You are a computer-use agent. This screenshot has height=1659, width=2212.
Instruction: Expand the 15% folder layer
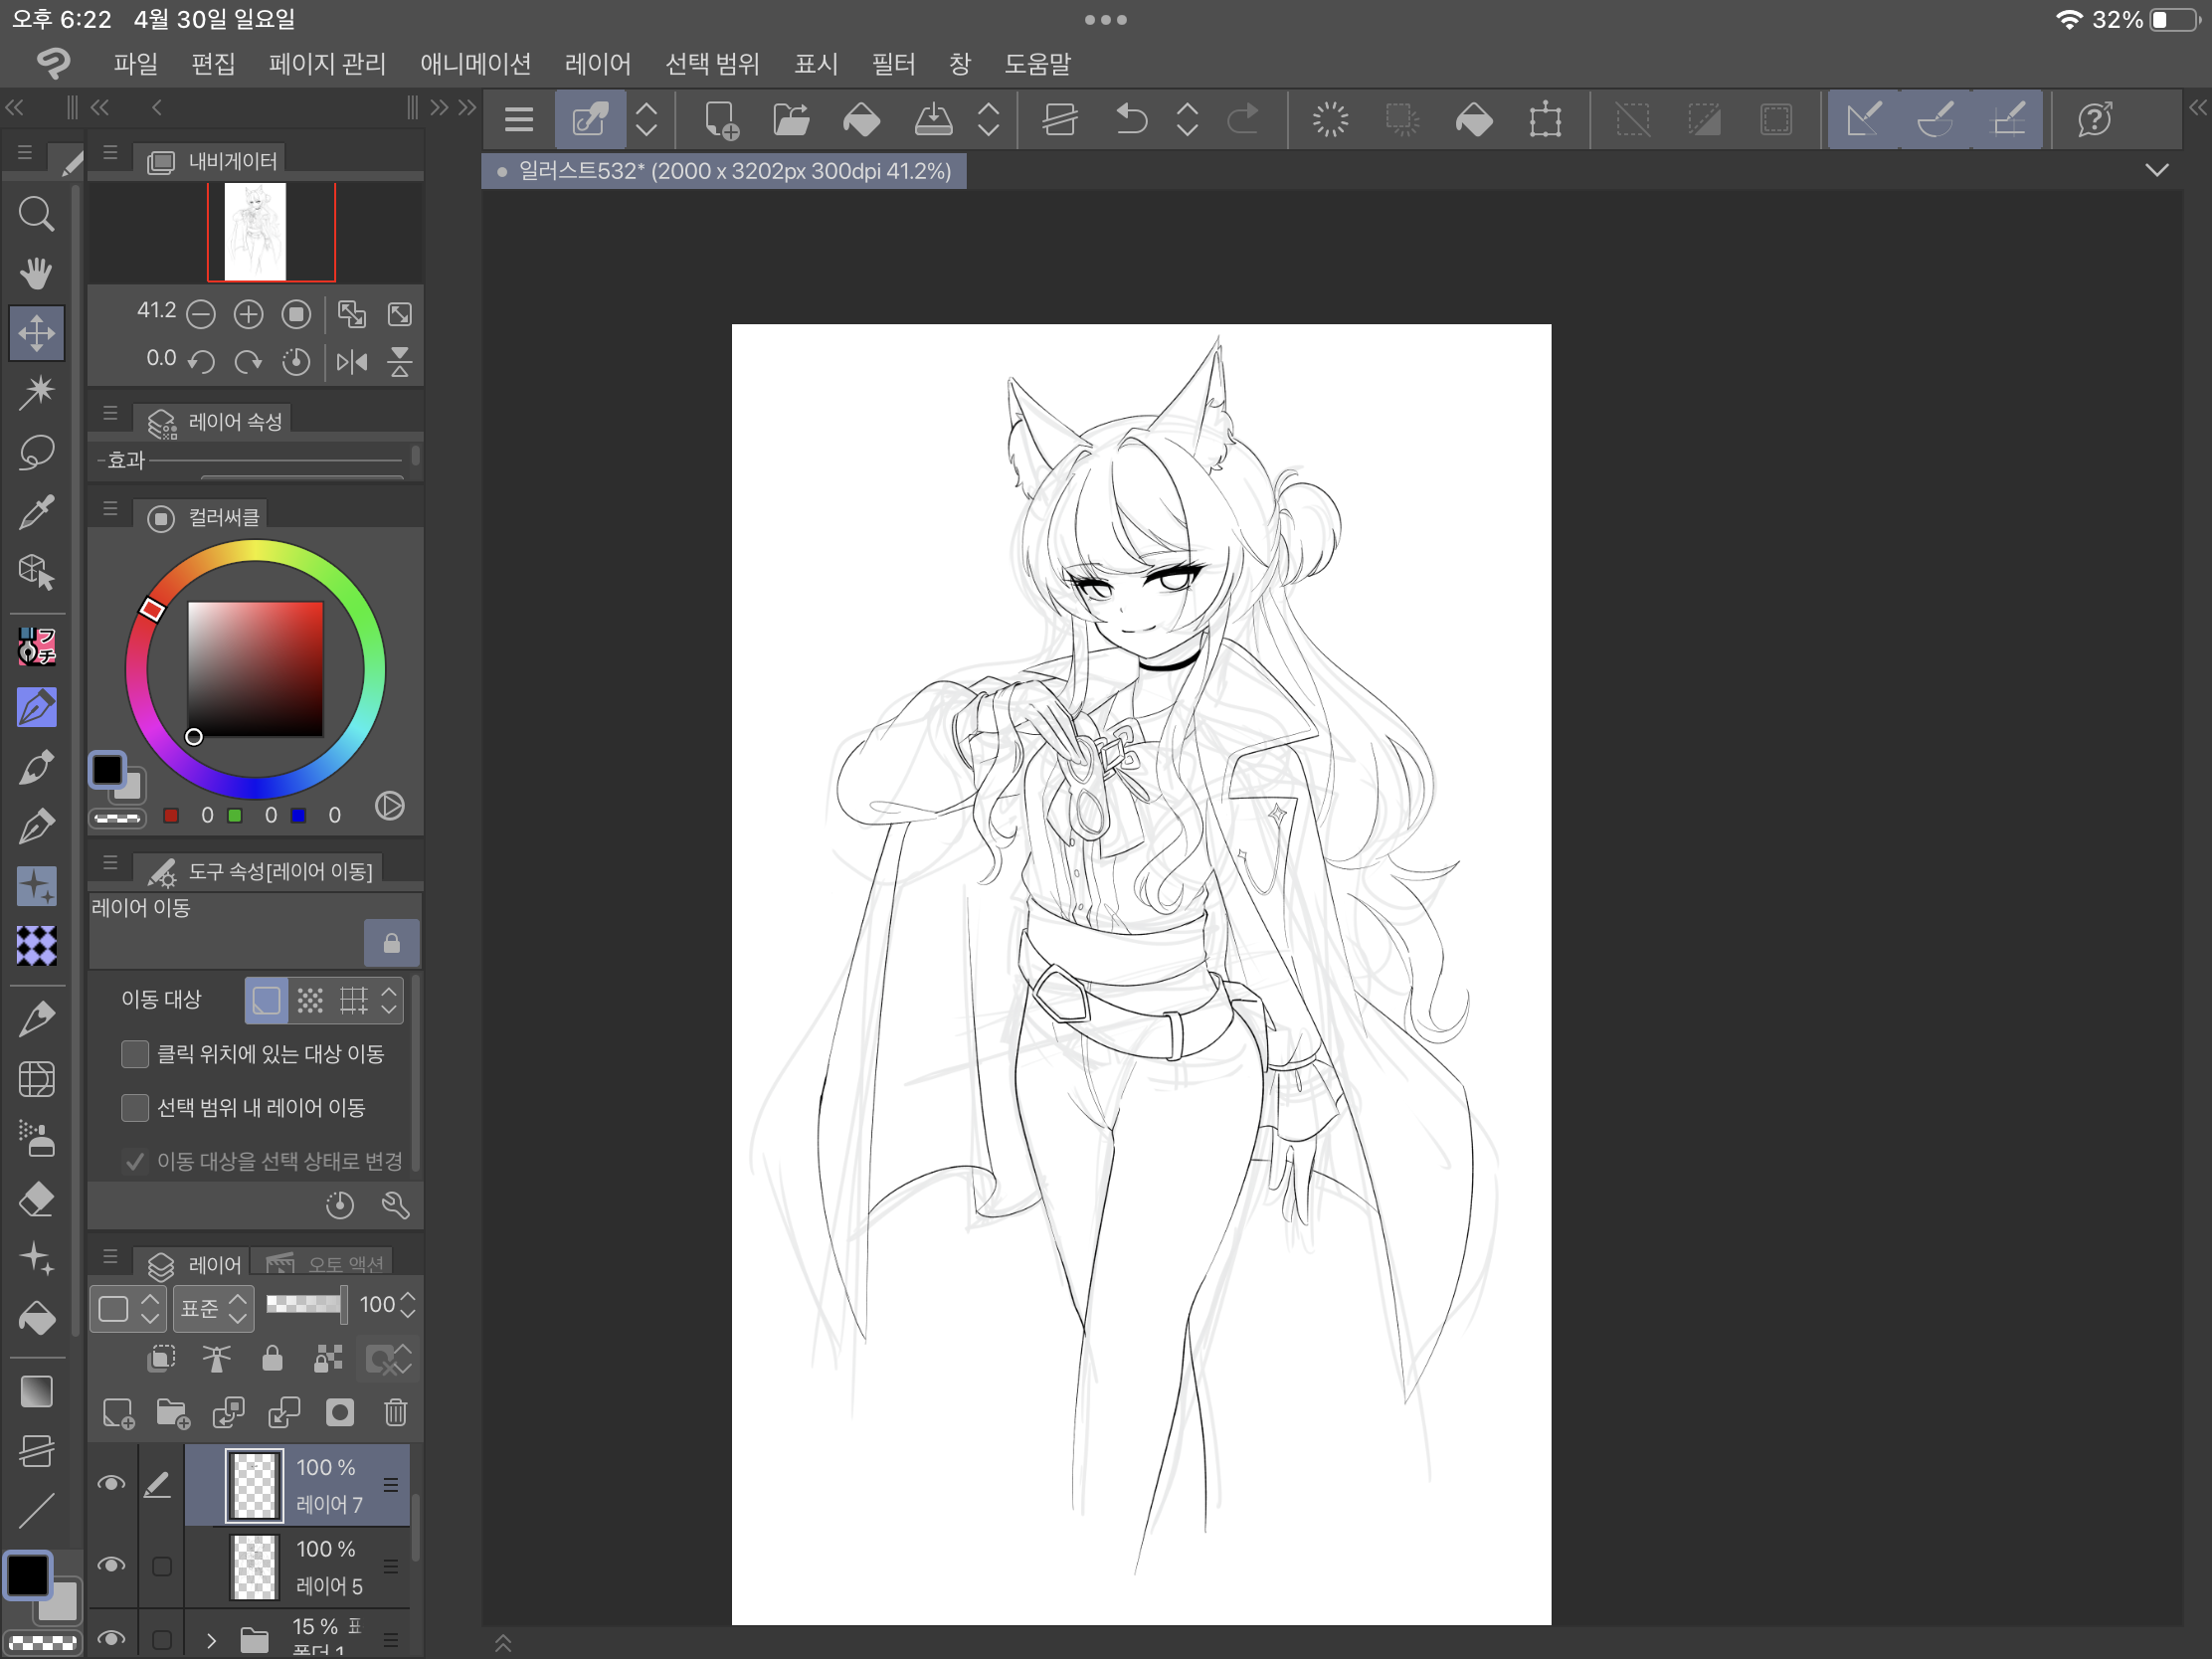211,1639
